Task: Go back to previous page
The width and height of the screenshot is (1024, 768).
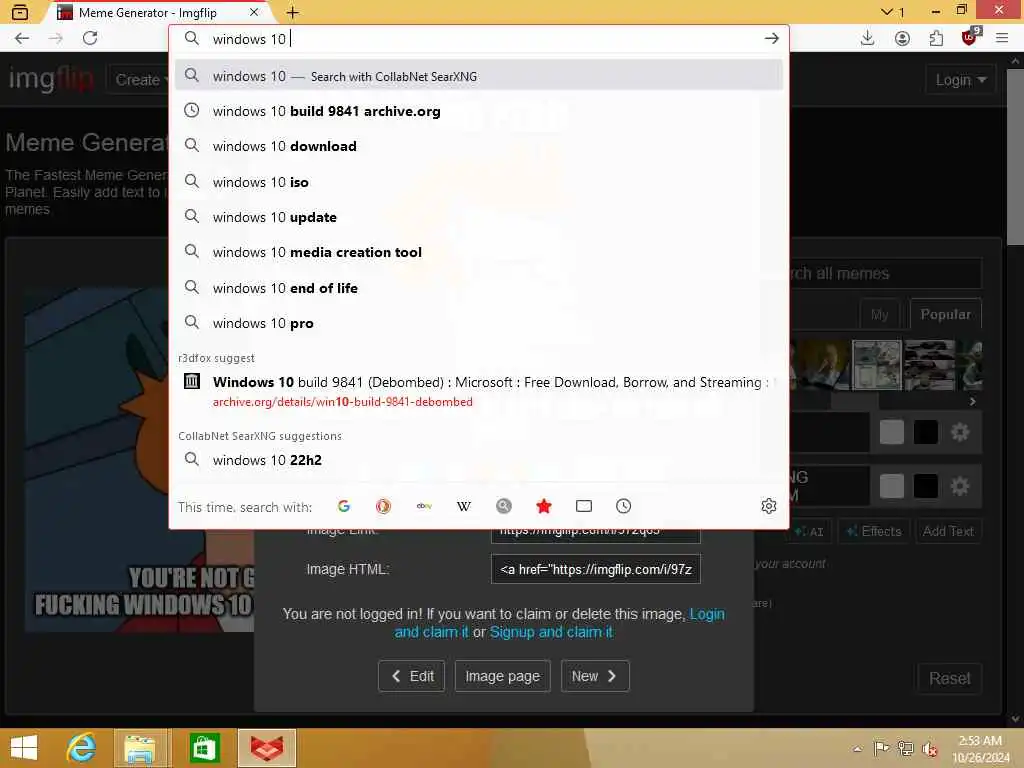Action: 22,39
